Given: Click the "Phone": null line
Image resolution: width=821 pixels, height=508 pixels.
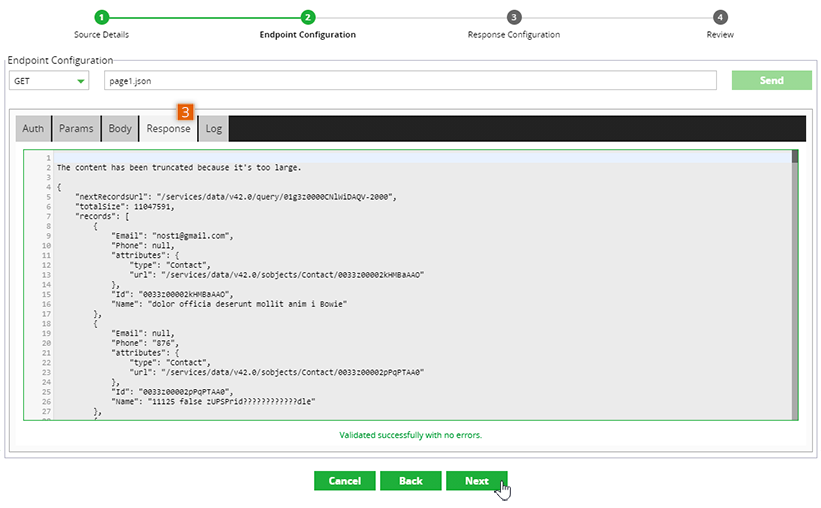Looking at the screenshot, I should tap(142, 246).
